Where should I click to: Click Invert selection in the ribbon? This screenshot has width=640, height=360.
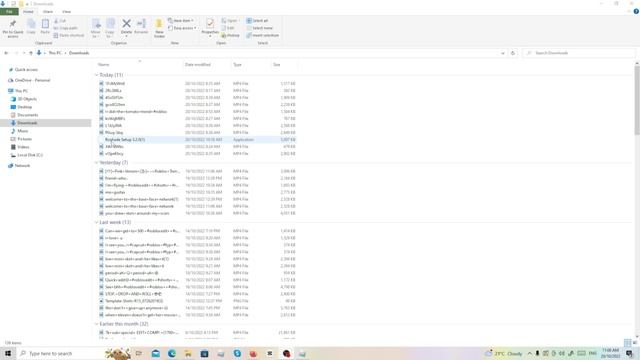tap(262, 36)
